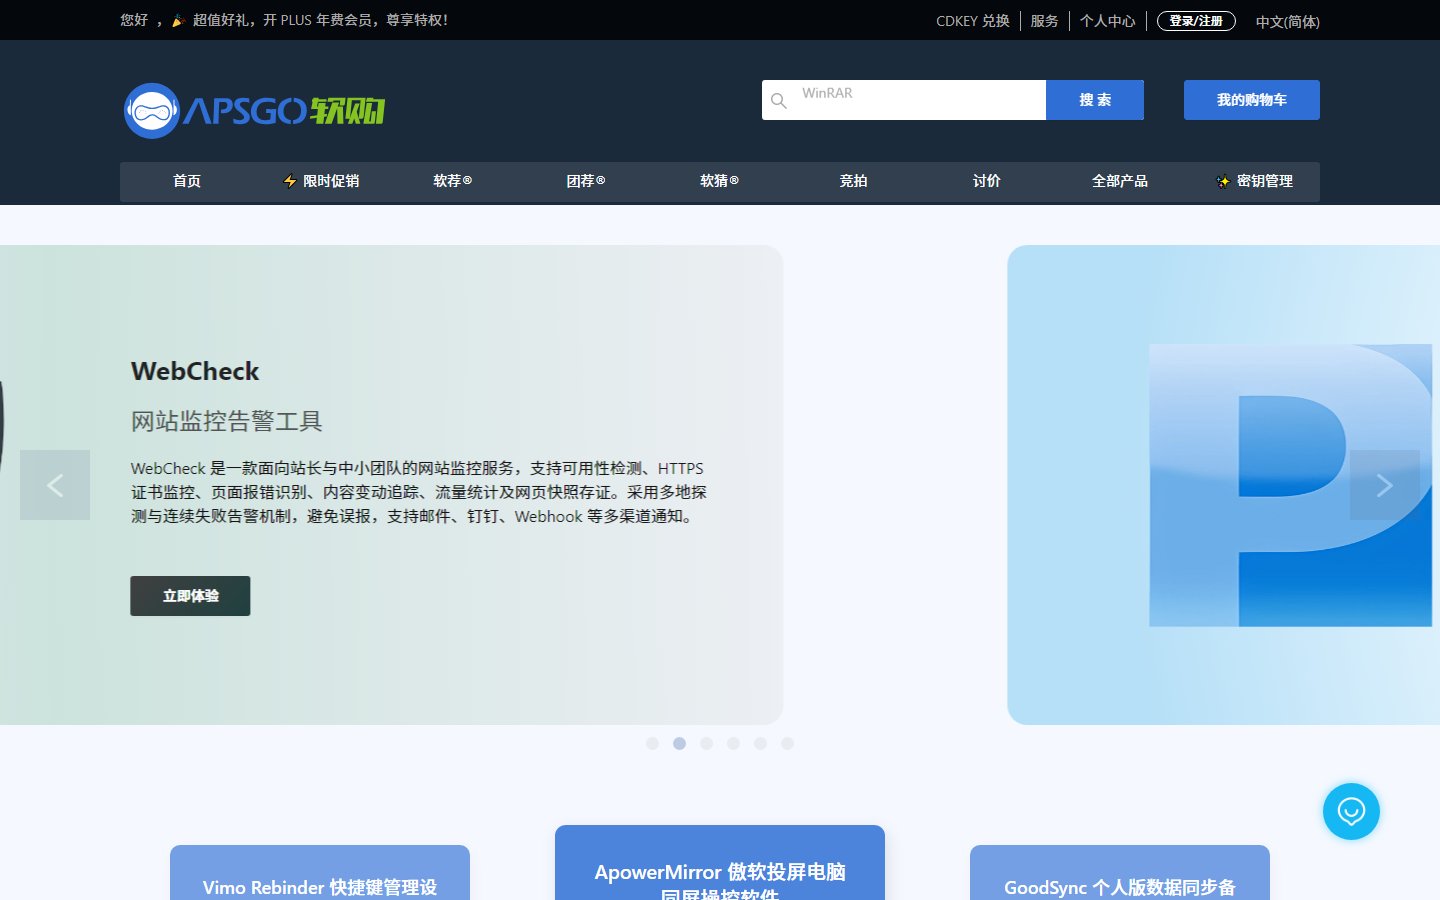This screenshot has width=1440, height=900.
Task: Open 个人中心 in top bar
Action: click(1108, 21)
